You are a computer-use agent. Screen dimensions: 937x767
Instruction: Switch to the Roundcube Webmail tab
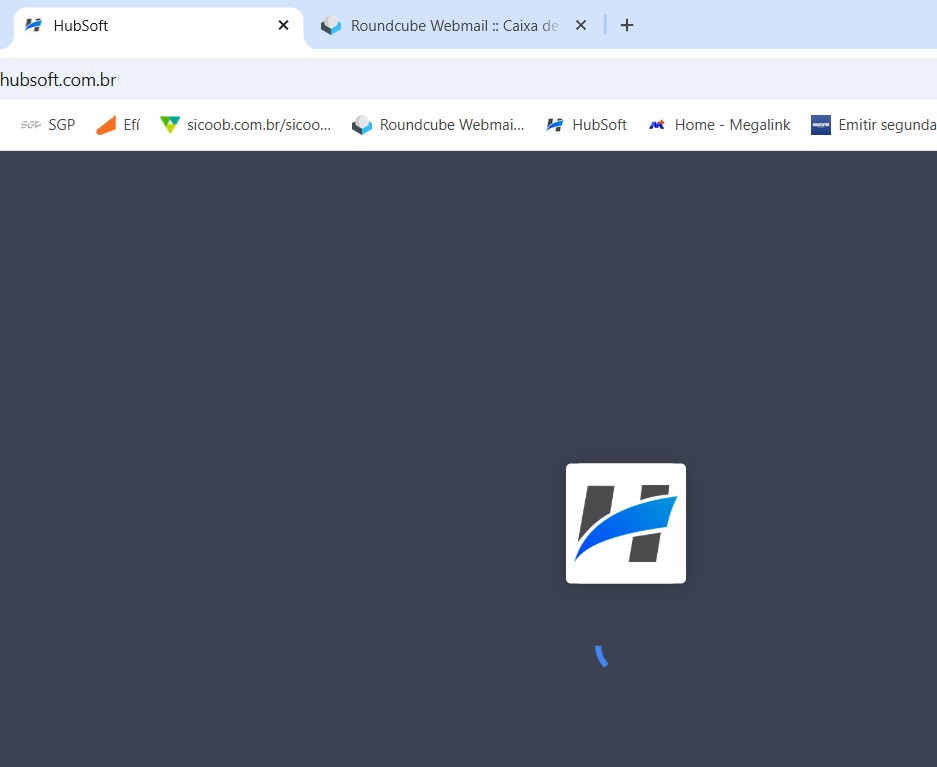point(454,26)
